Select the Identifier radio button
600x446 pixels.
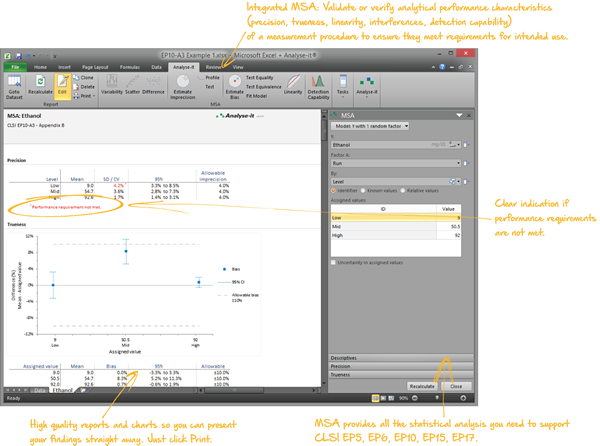tap(334, 190)
